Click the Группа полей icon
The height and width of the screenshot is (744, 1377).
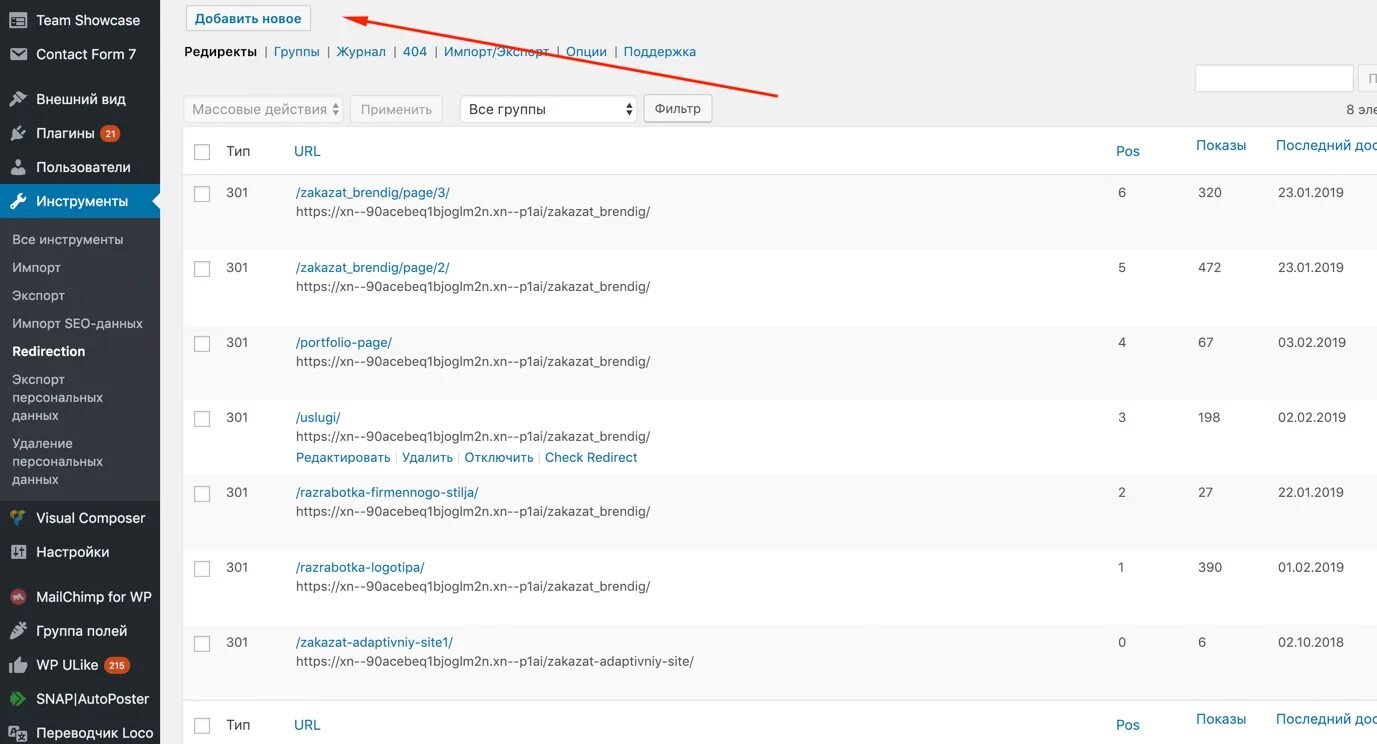[x=18, y=631]
